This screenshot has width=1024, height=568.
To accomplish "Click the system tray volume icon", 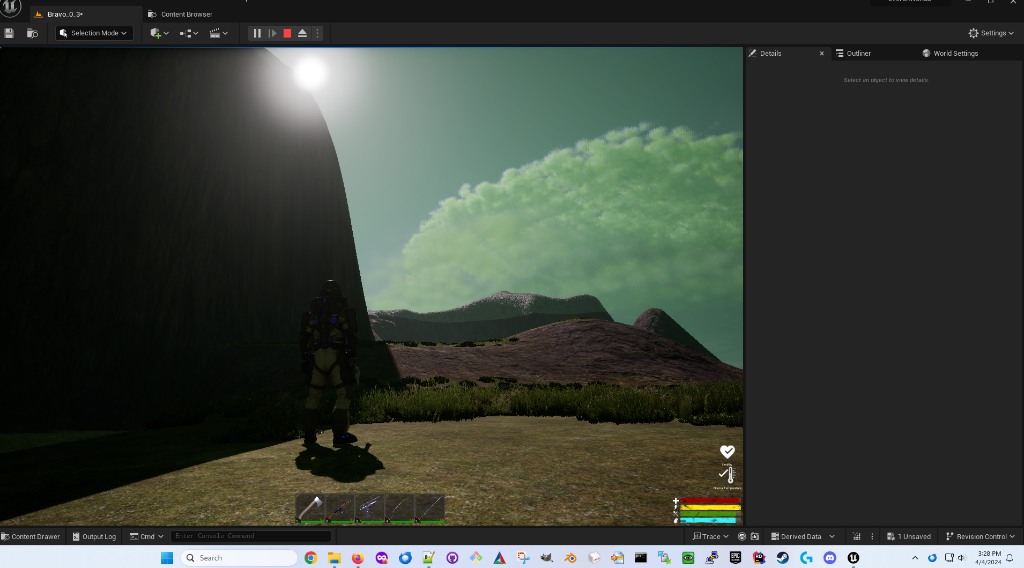I will point(961,558).
